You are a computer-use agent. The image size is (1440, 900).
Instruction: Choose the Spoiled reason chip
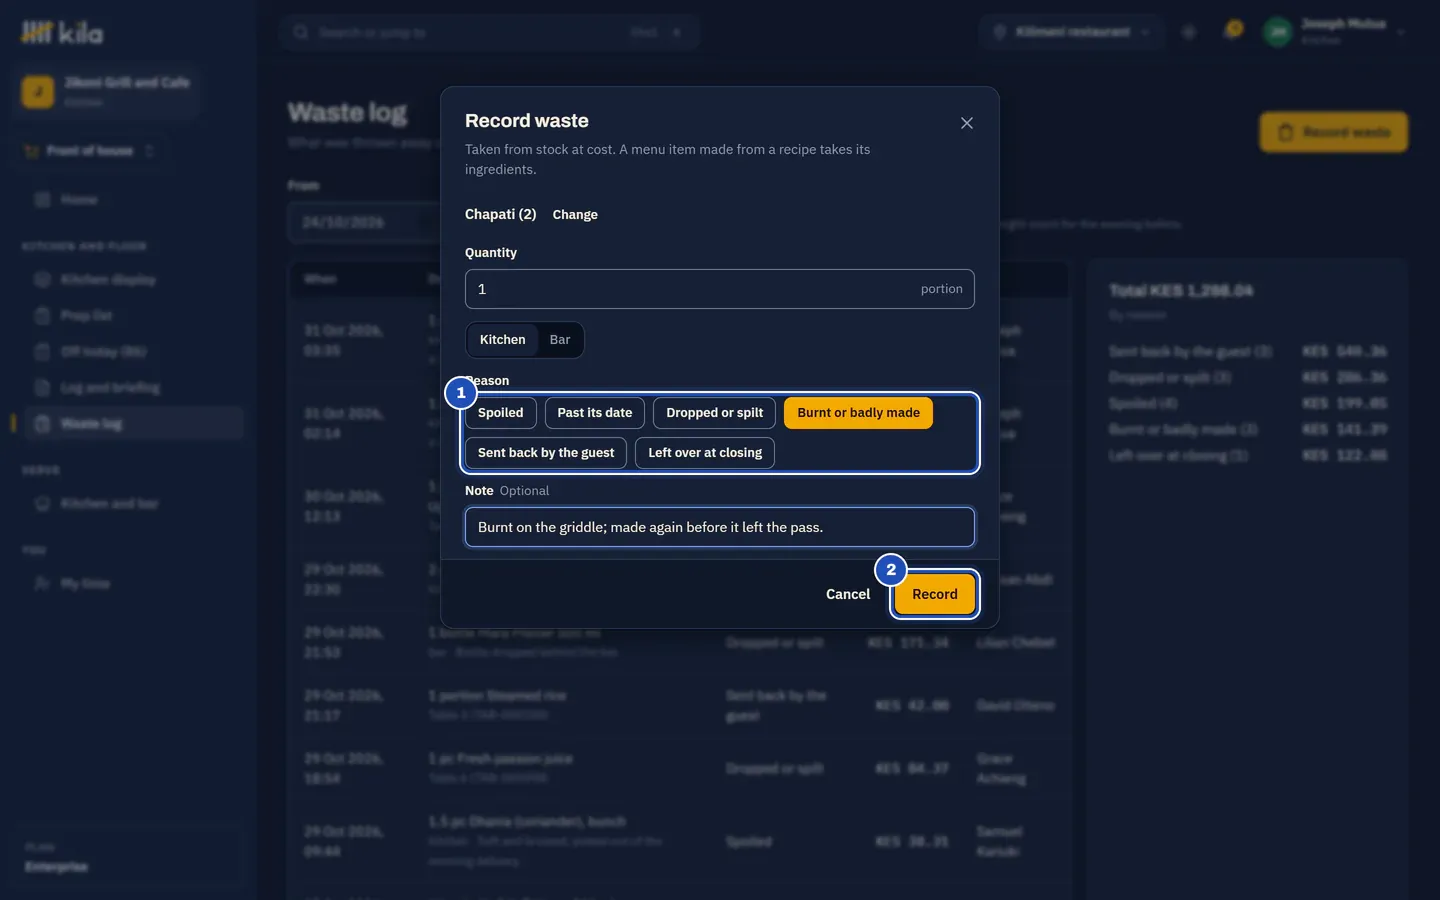500,413
